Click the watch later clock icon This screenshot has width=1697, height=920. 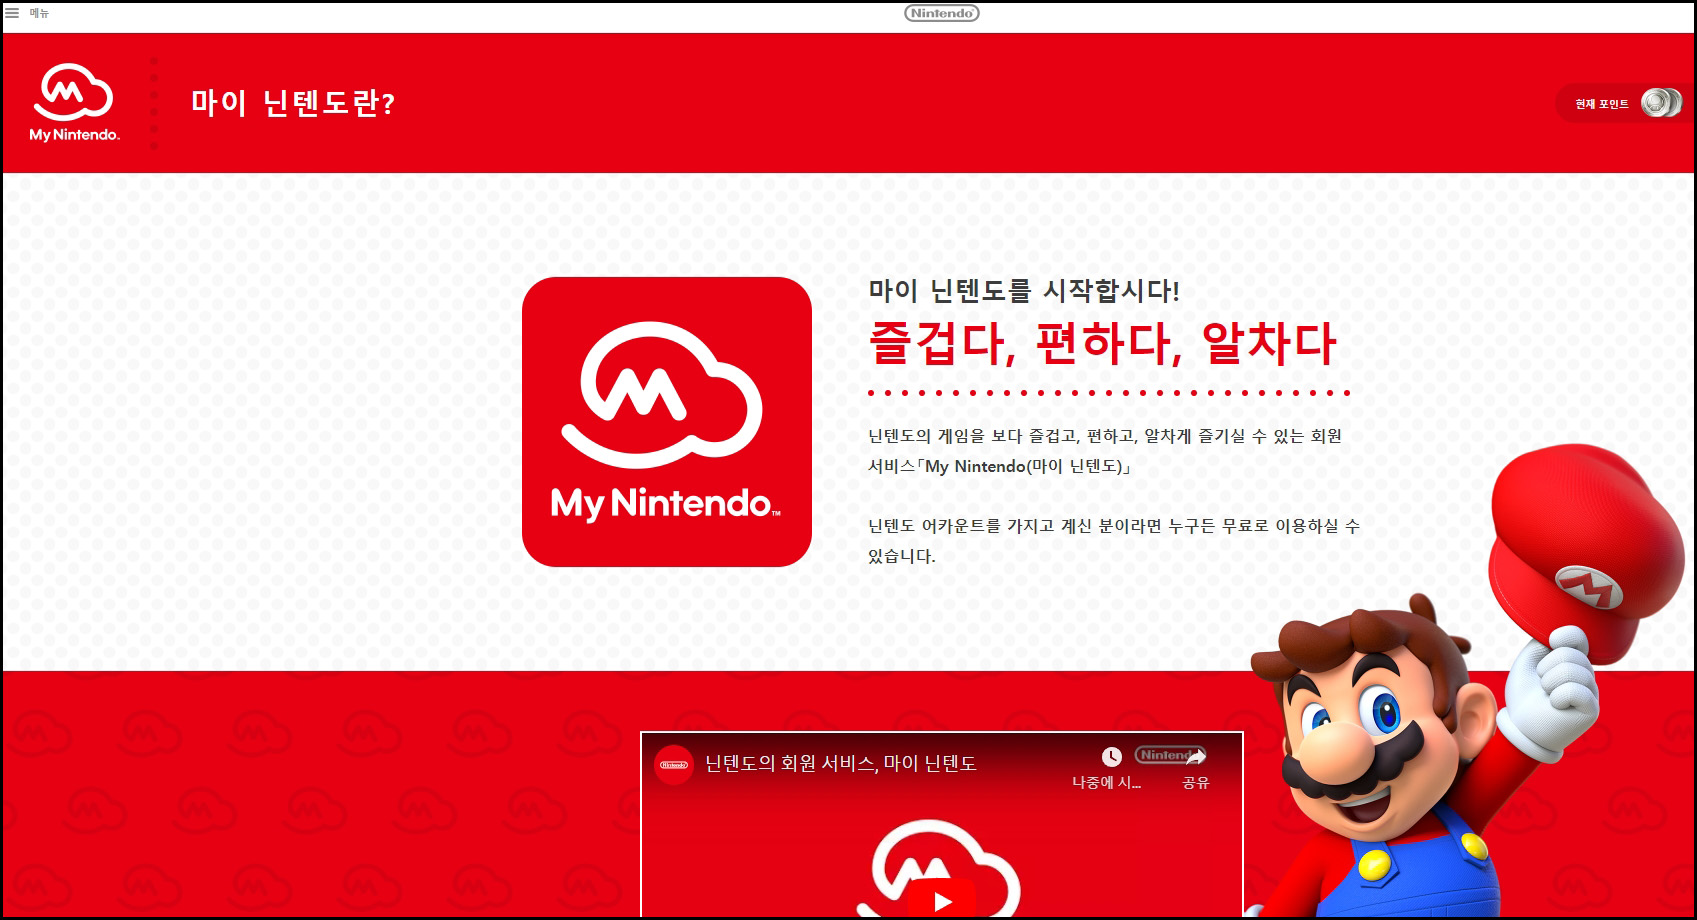coord(1111,756)
